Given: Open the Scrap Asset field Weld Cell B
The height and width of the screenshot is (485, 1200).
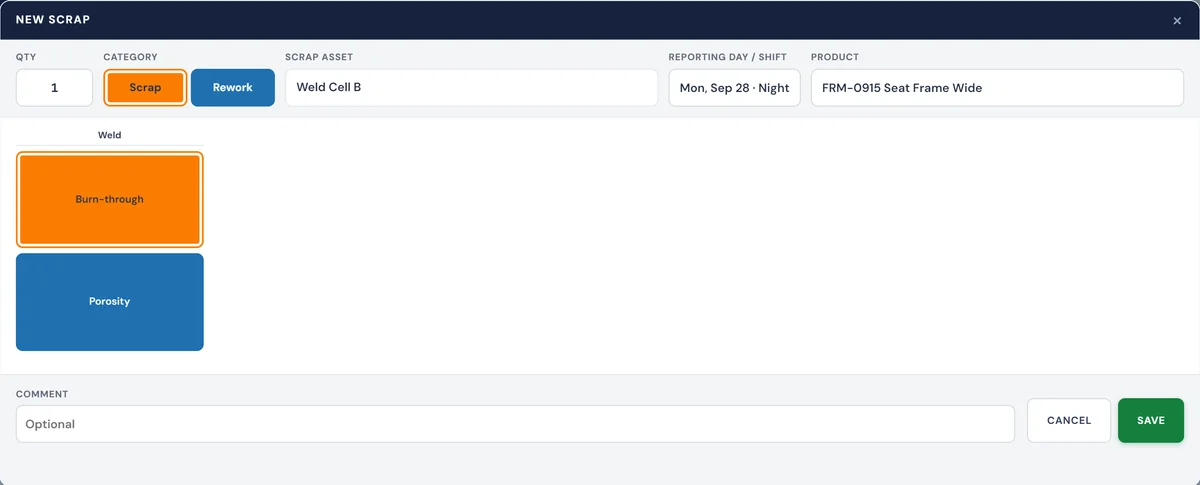Looking at the screenshot, I should pyautogui.click(x=471, y=87).
